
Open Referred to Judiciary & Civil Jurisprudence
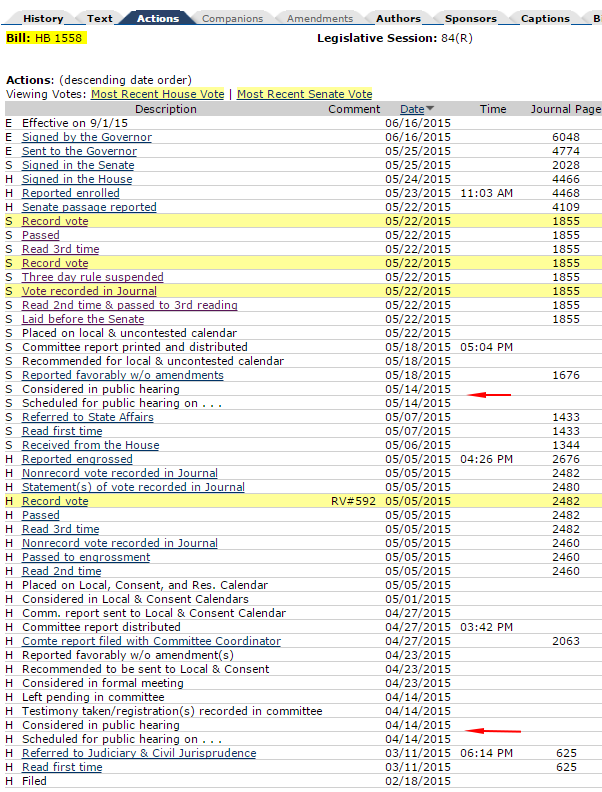click(139, 753)
